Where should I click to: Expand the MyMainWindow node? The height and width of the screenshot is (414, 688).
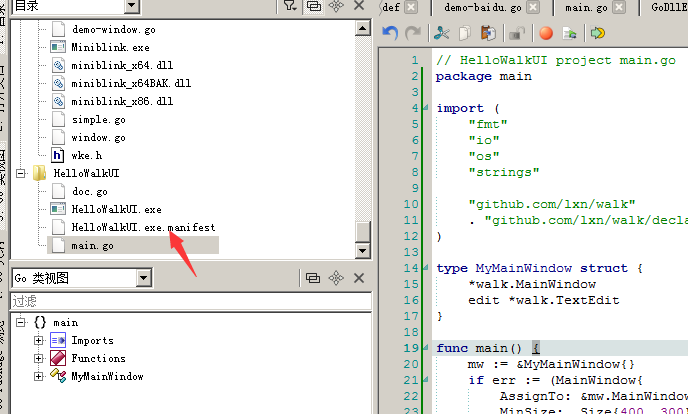click(x=39, y=376)
